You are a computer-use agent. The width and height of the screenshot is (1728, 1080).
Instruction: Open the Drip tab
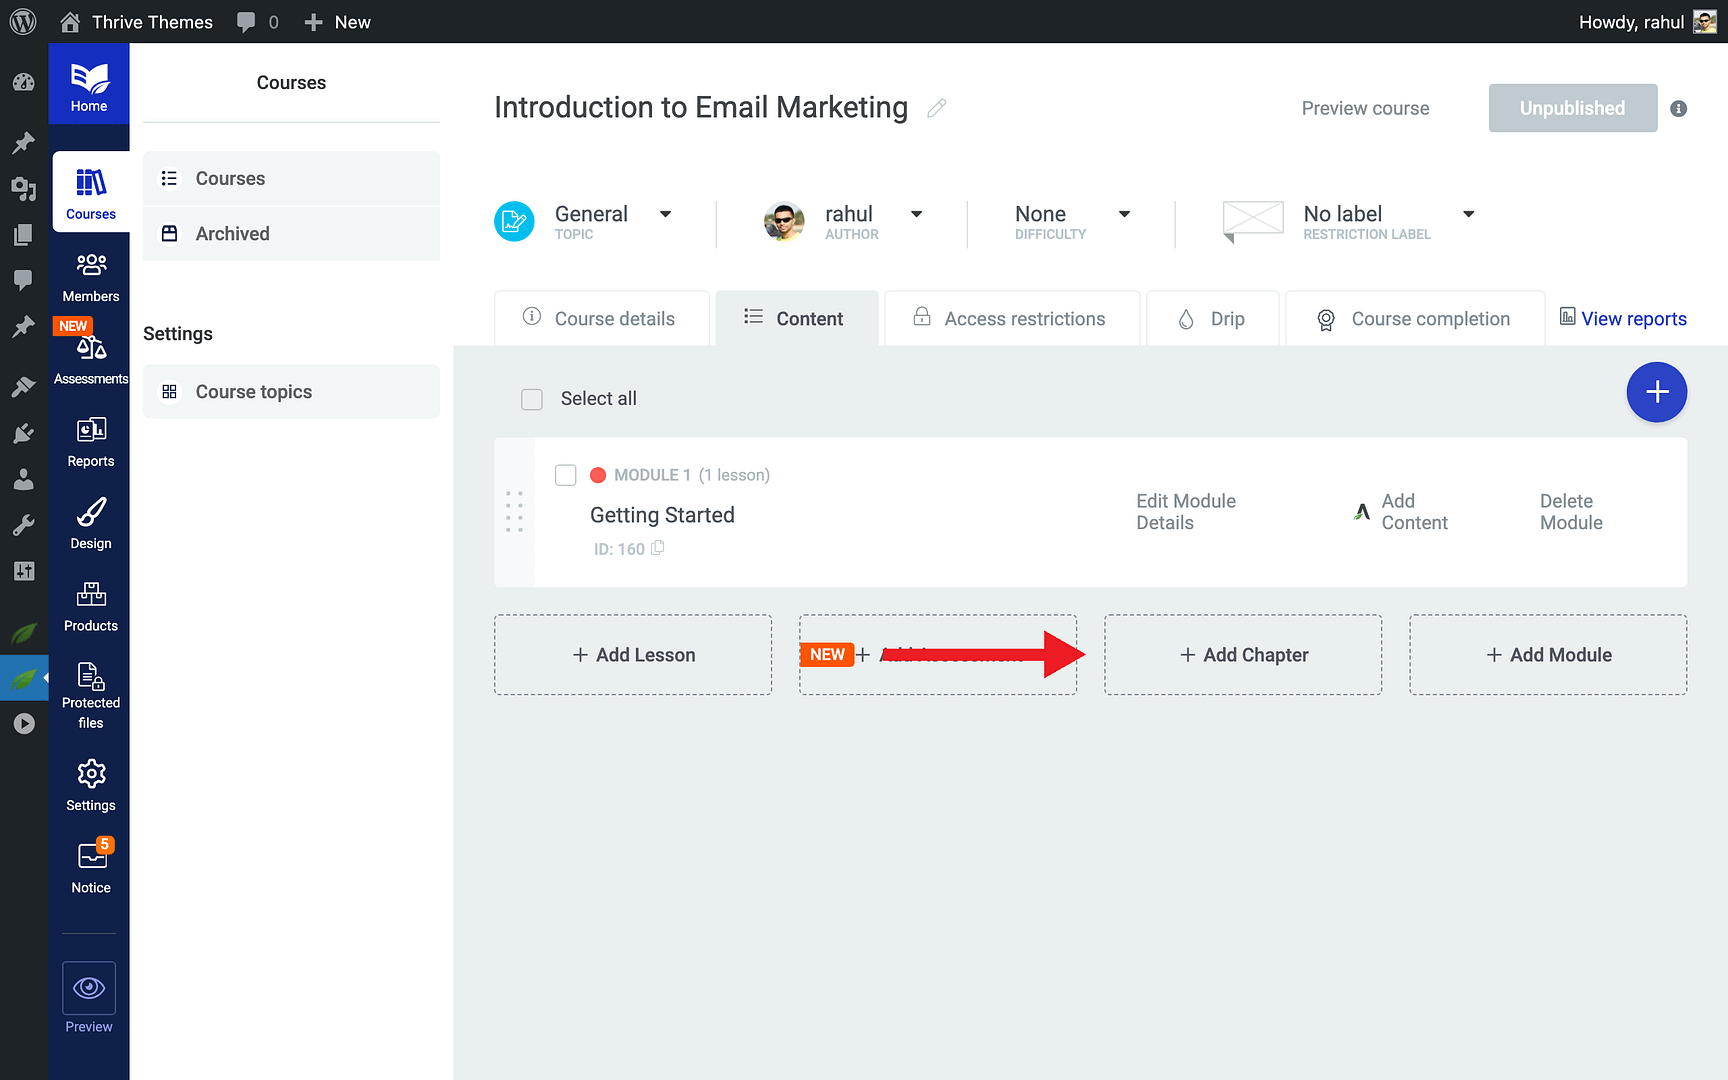point(1212,318)
